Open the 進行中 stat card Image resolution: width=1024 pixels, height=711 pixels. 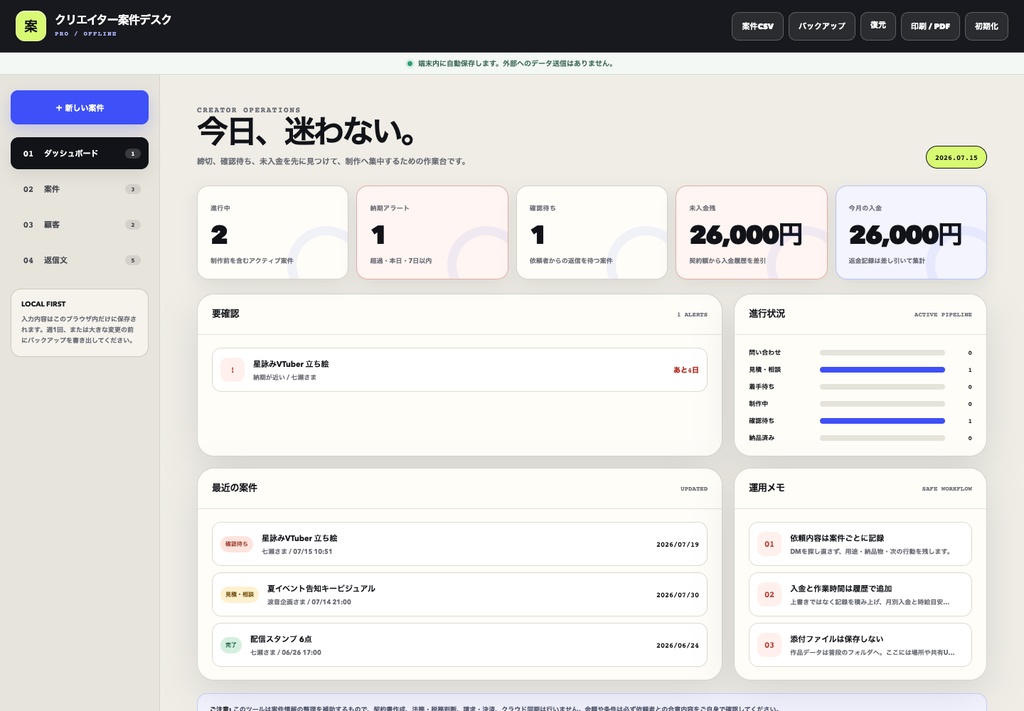[272, 232]
